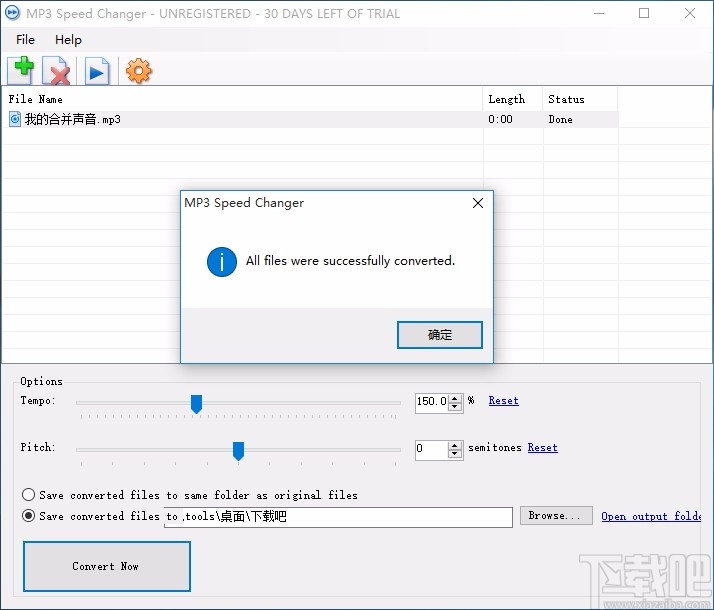Screen dimensions: 714x610
Task: Open the Help menu
Action: coord(68,40)
